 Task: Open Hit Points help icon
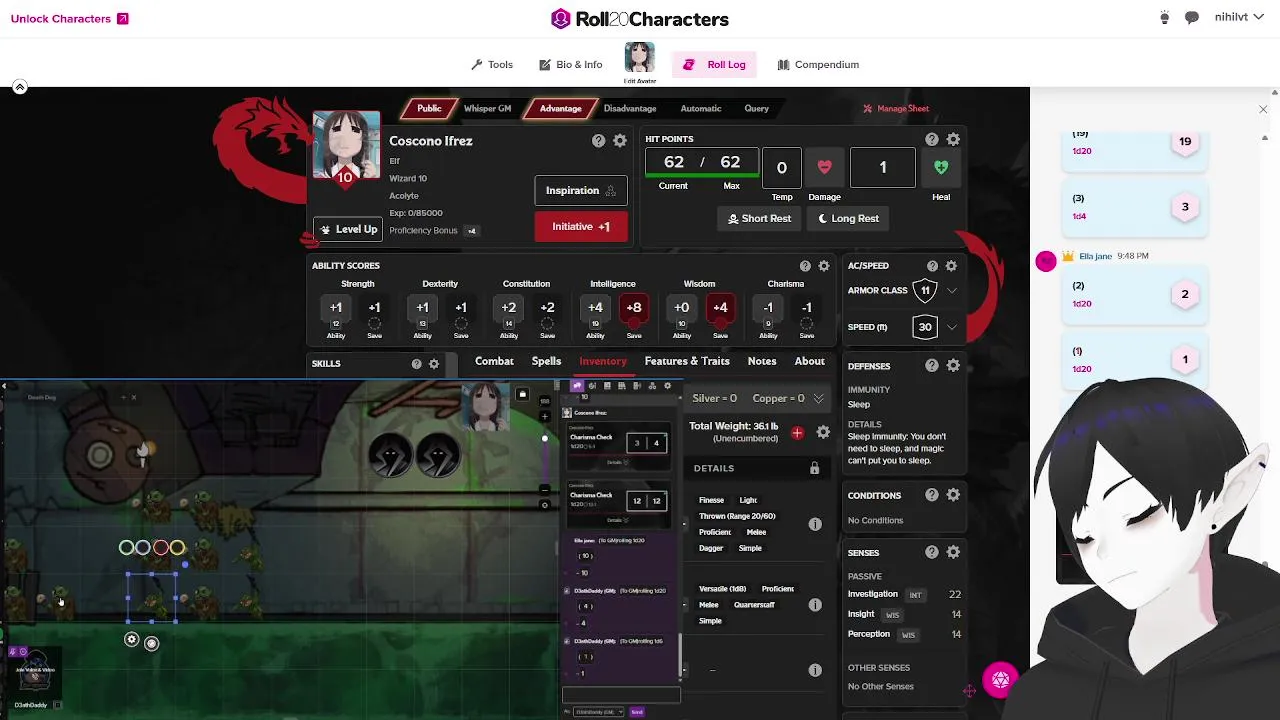pos(932,139)
